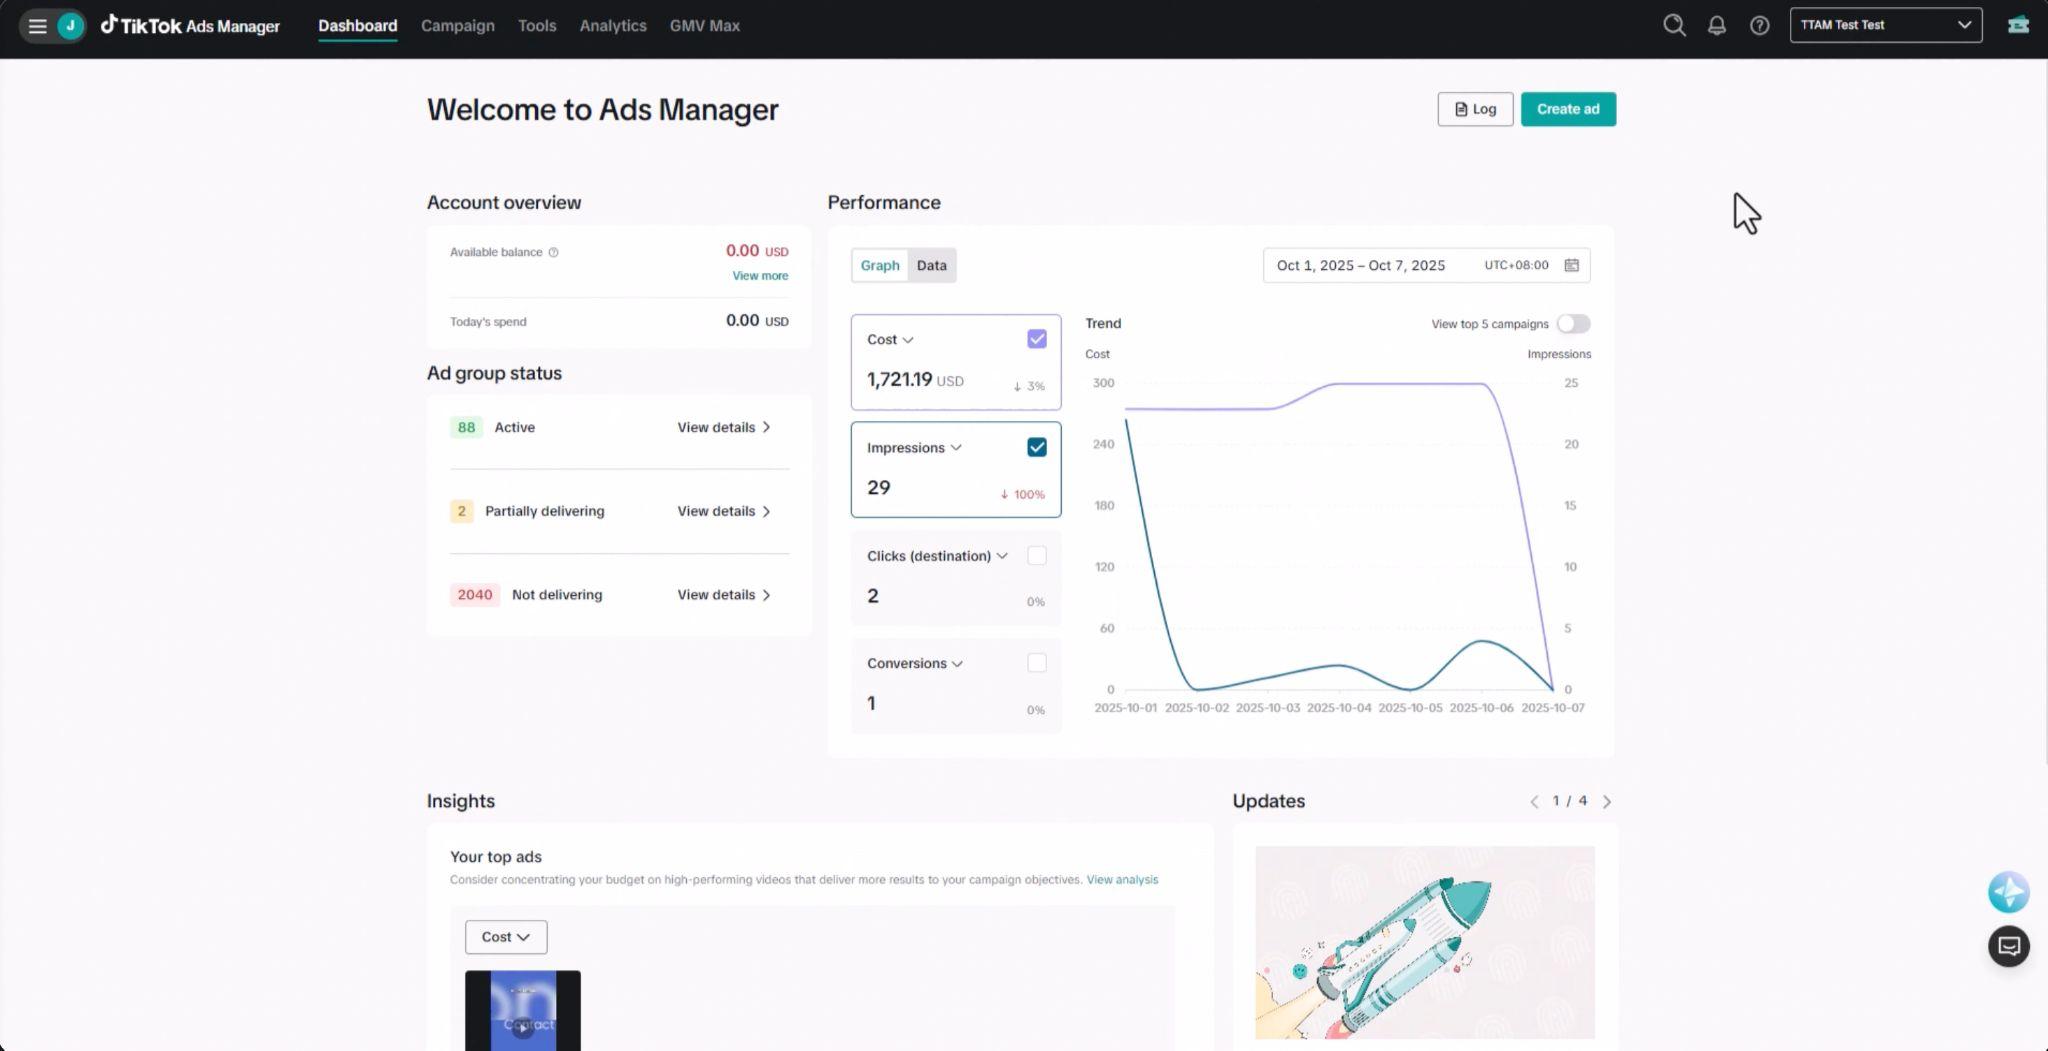Open the Analytics menu
The image size is (2048, 1051).
tap(613, 26)
